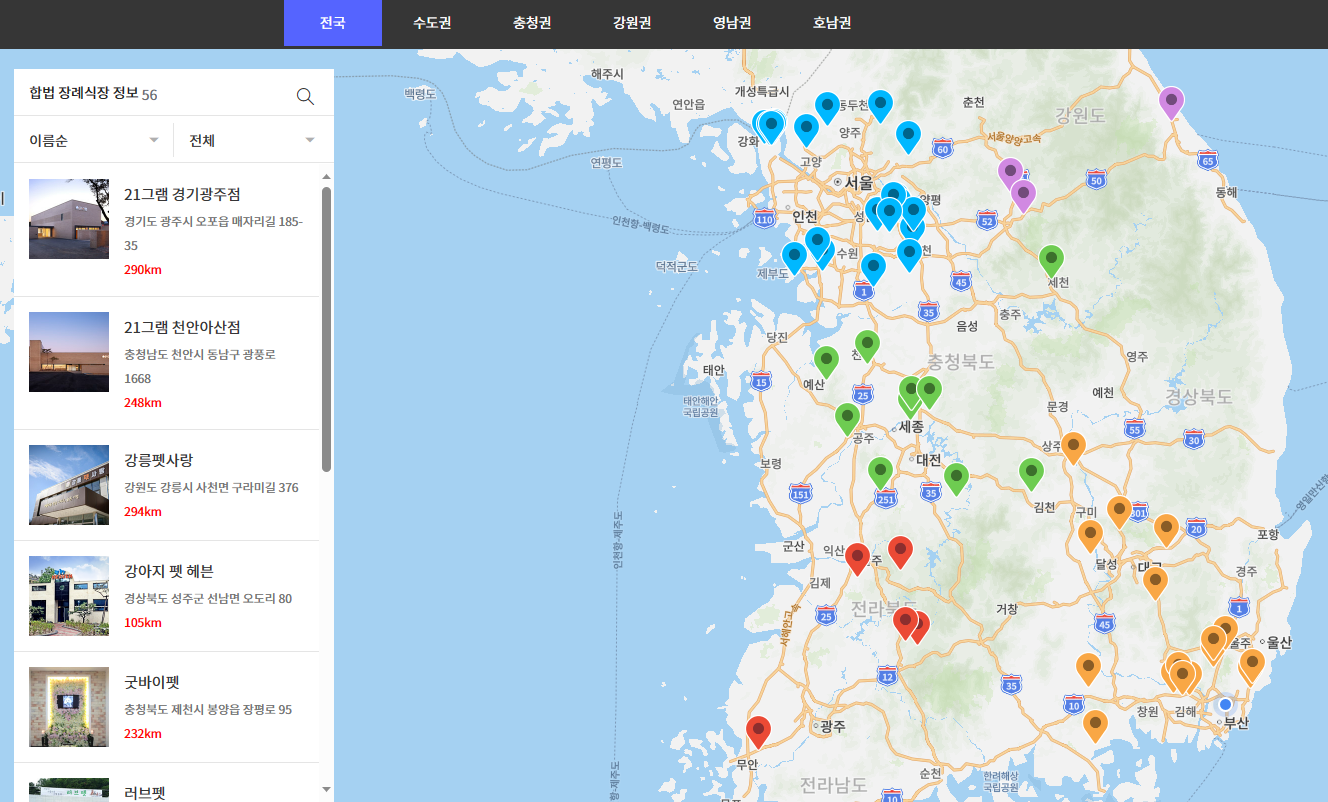Open the 강아지 펫 헤븐 listing title

168,571
